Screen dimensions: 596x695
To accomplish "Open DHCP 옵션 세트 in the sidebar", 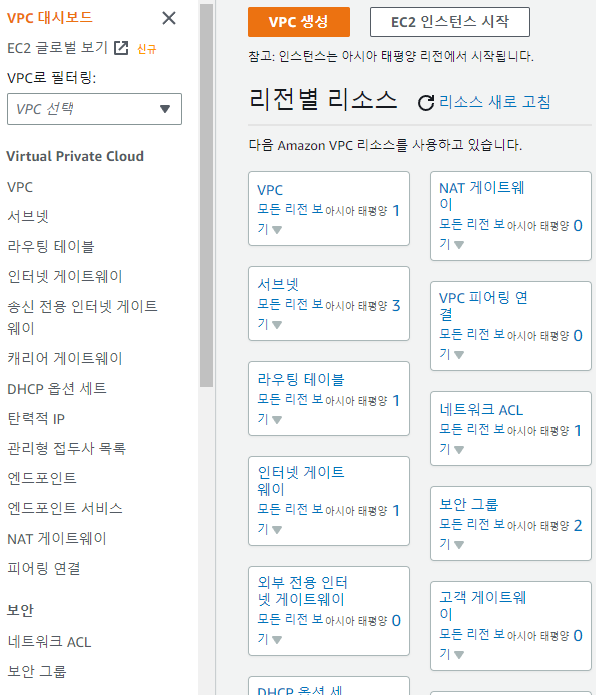I will [x=57, y=389].
